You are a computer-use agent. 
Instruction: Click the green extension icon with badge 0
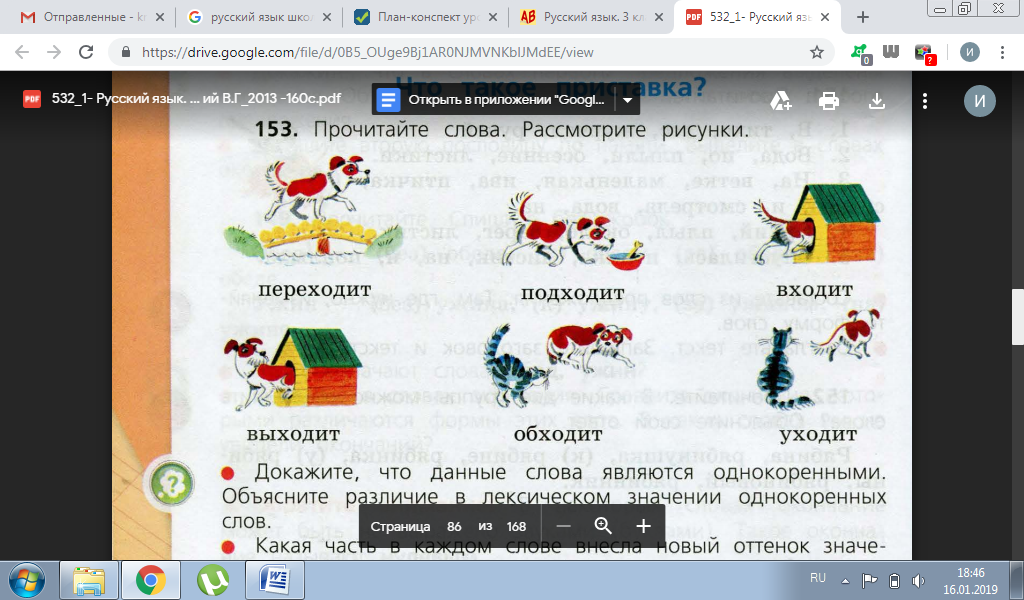pyautogui.click(x=861, y=54)
